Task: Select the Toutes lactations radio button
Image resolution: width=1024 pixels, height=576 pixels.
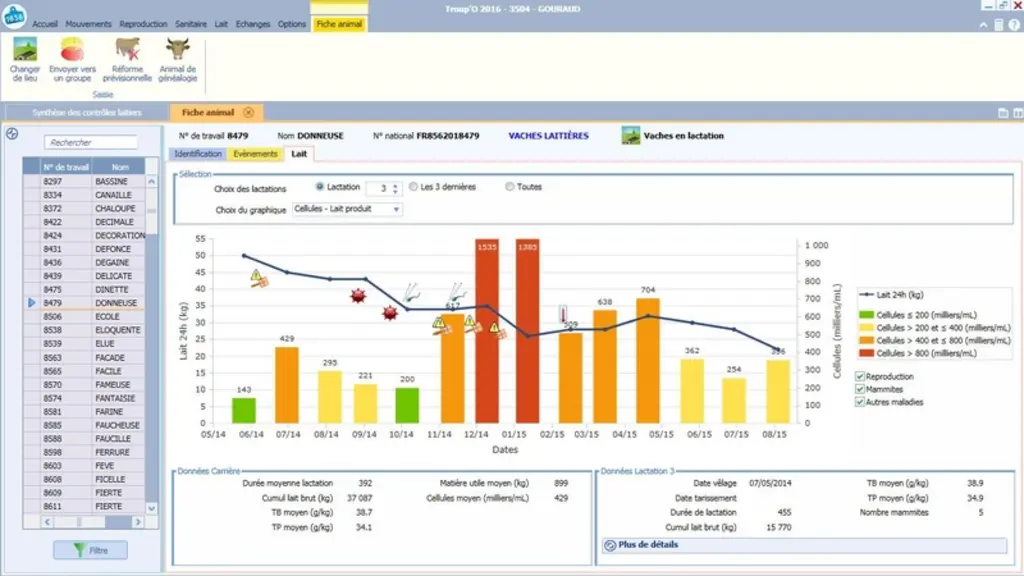Action: [509, 187]
